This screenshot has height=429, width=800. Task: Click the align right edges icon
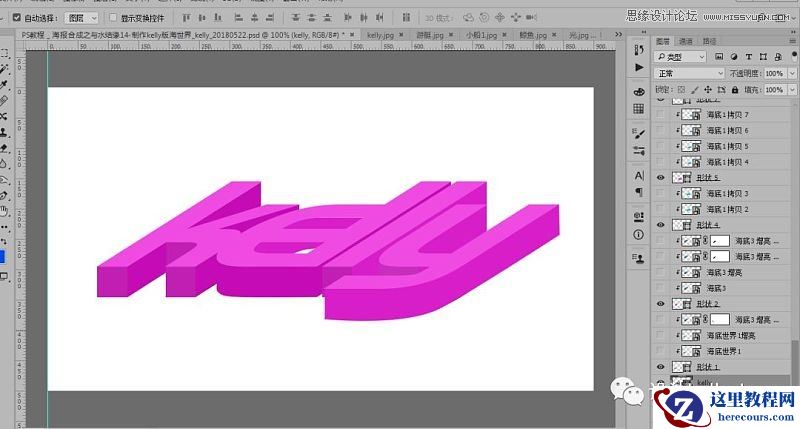click(270, 18)
